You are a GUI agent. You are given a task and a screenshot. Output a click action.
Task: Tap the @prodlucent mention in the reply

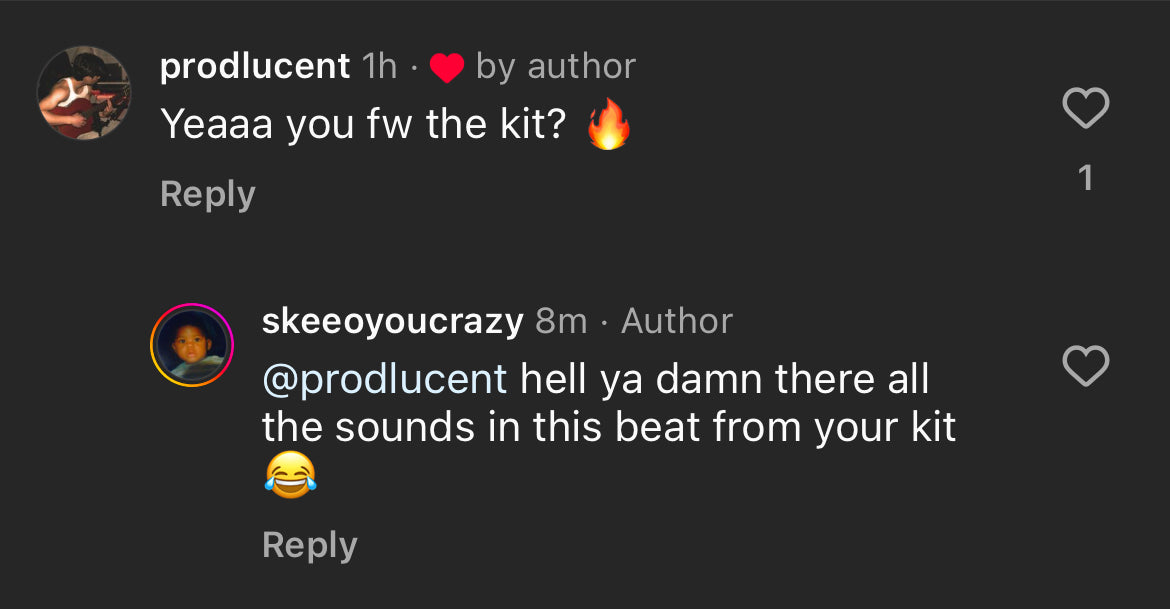(x=384, y=380)
